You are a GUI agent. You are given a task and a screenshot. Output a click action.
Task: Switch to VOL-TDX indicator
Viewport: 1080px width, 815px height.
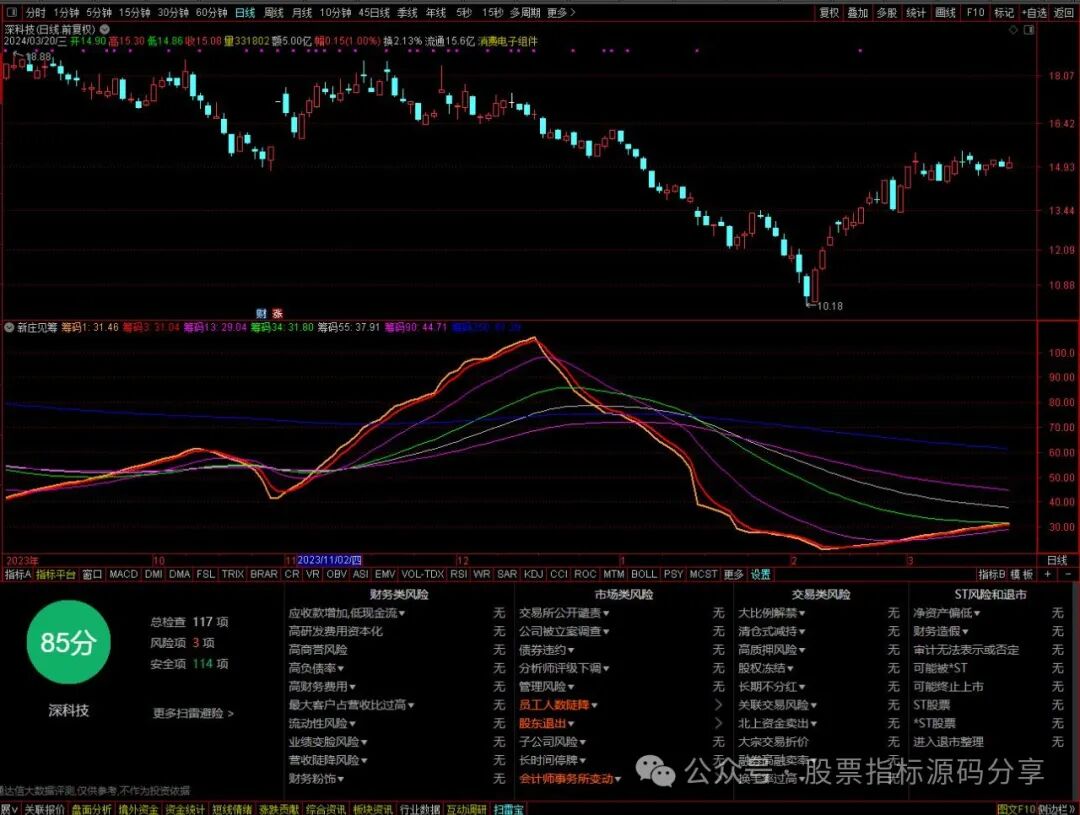422,574
